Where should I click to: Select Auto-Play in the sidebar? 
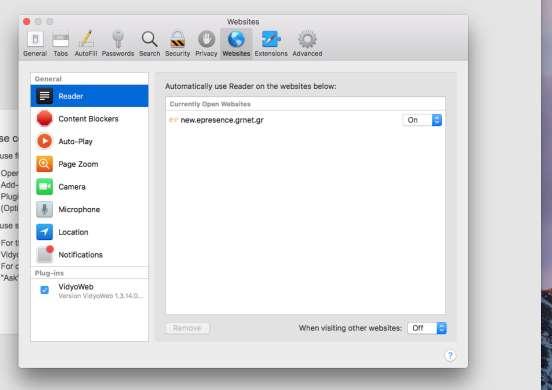pos(89,141)
